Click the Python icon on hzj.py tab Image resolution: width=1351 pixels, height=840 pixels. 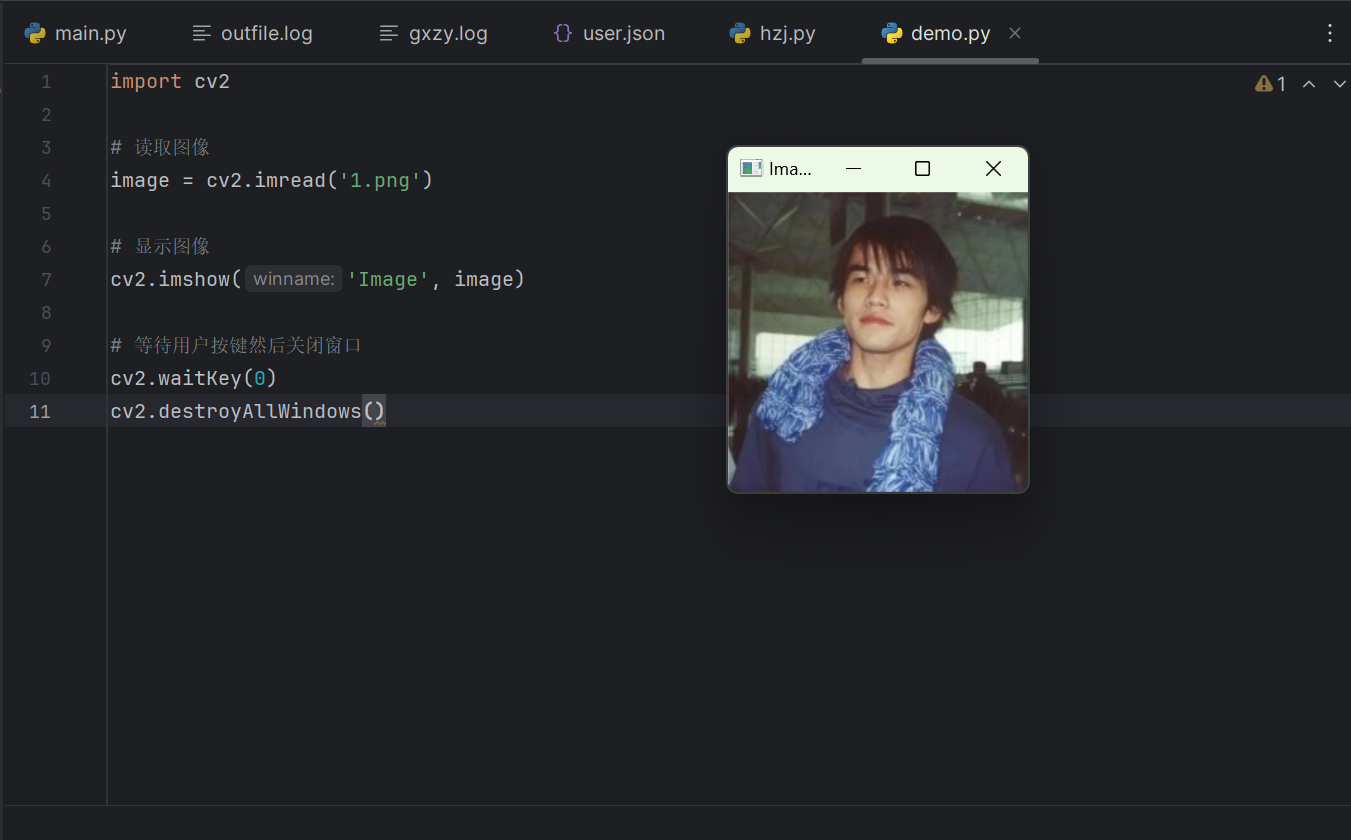coord(740,33)
